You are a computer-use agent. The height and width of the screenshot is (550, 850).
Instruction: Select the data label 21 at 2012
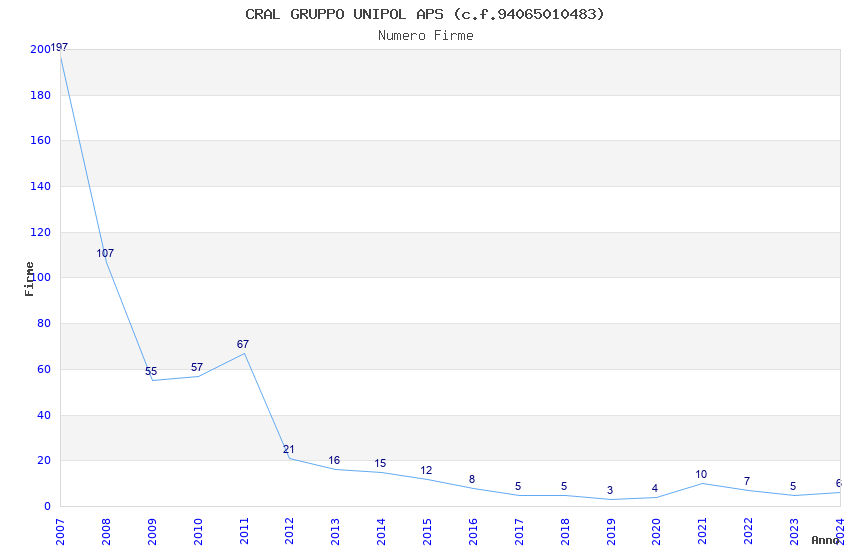[288, 449]
